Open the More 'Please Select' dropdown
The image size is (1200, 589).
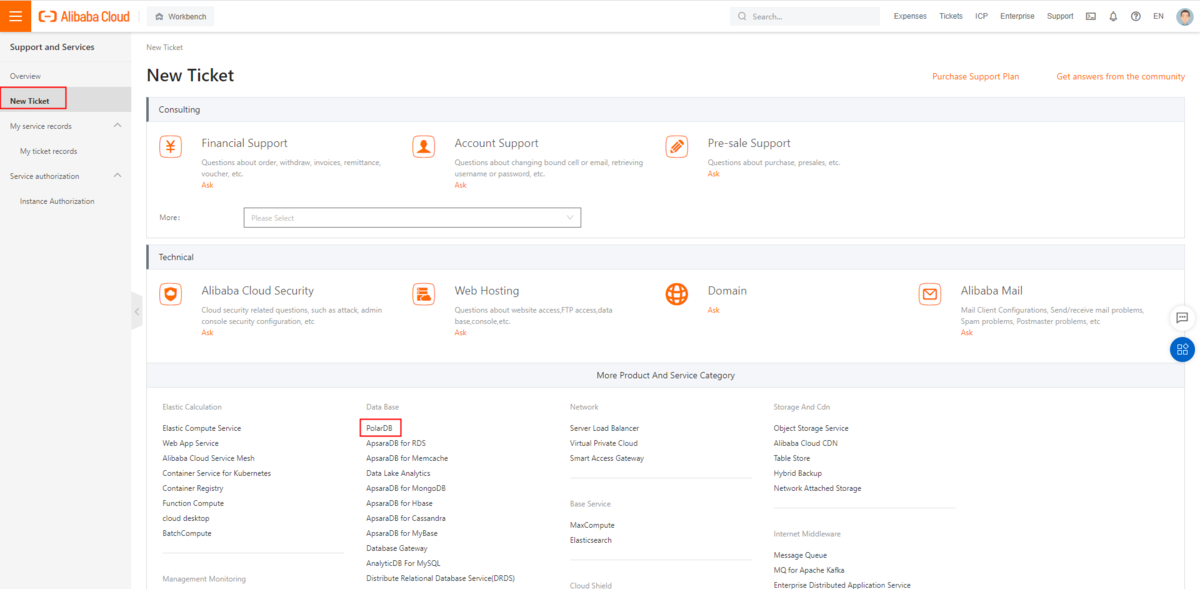(412, 218)
